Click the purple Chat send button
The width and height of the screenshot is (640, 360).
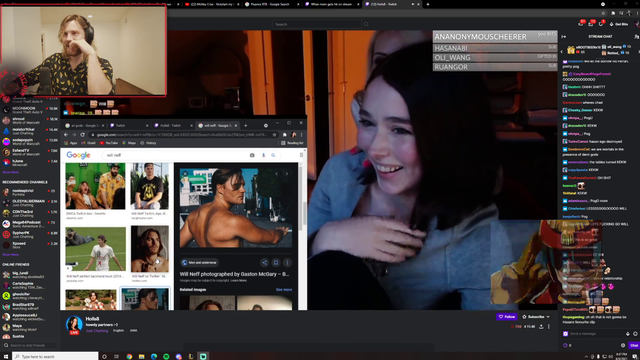pyautogui.click(x=634, y=345)
